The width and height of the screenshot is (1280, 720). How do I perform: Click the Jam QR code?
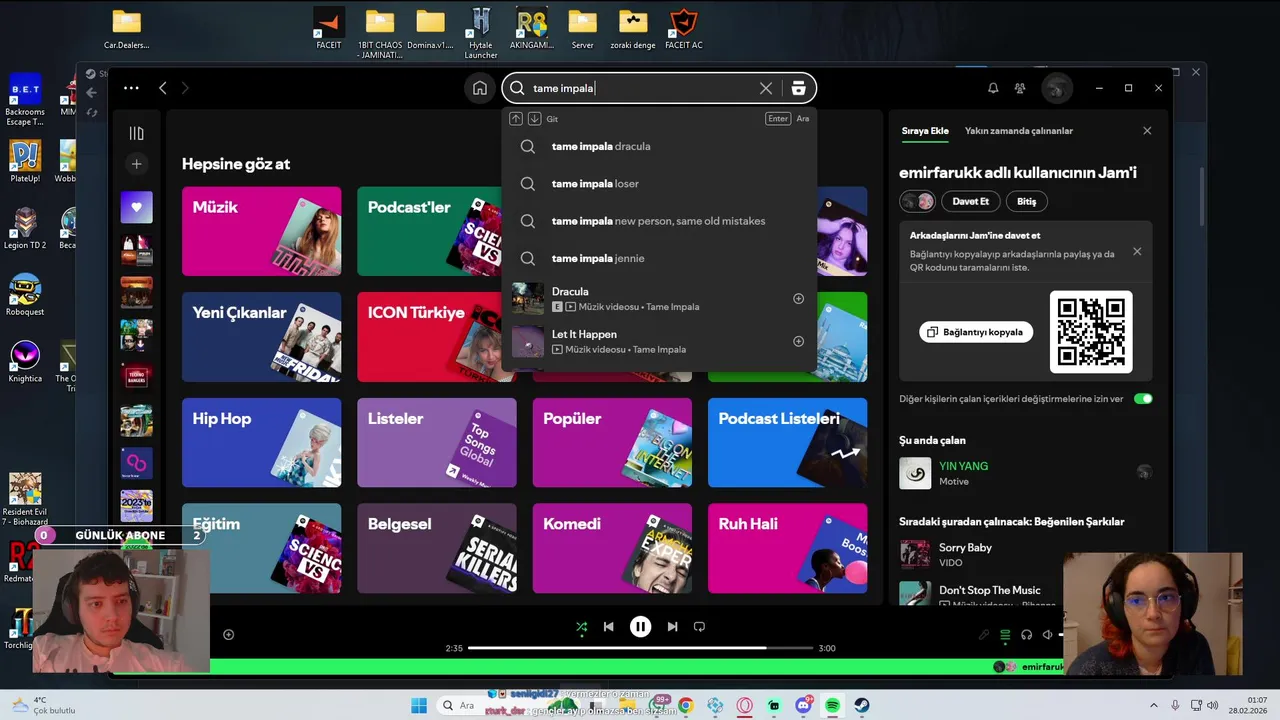[1091, 332]
